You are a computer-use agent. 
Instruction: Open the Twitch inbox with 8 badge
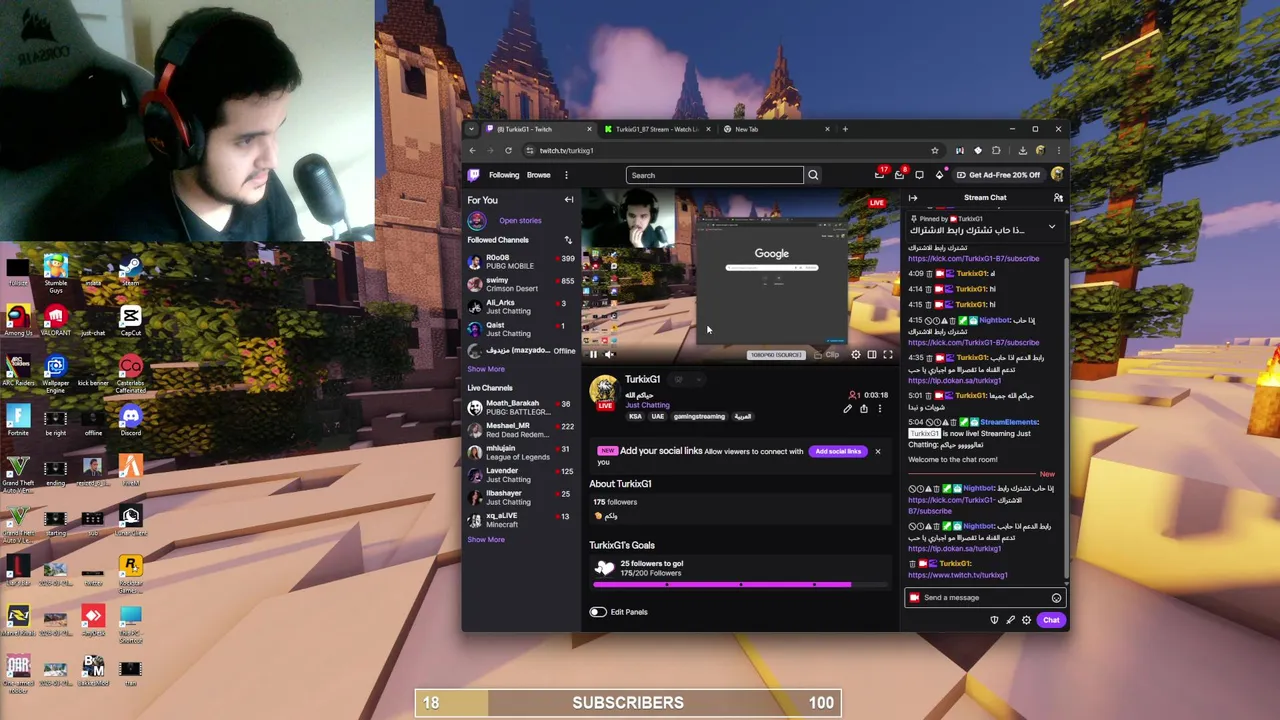click(900, 175)
